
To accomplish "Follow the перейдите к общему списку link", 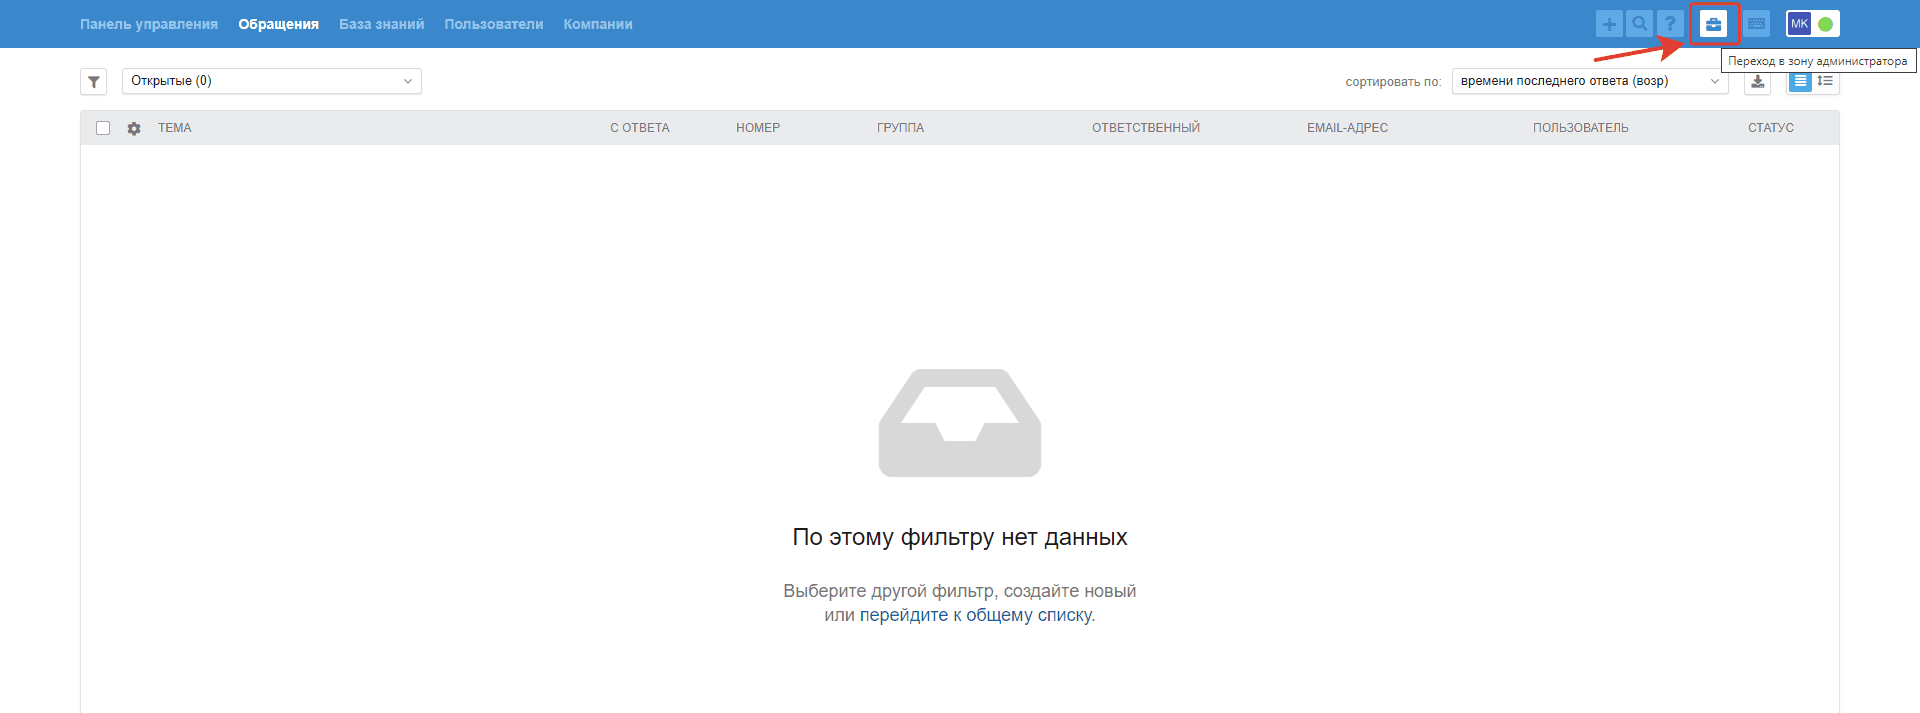I will pos(976,615).
